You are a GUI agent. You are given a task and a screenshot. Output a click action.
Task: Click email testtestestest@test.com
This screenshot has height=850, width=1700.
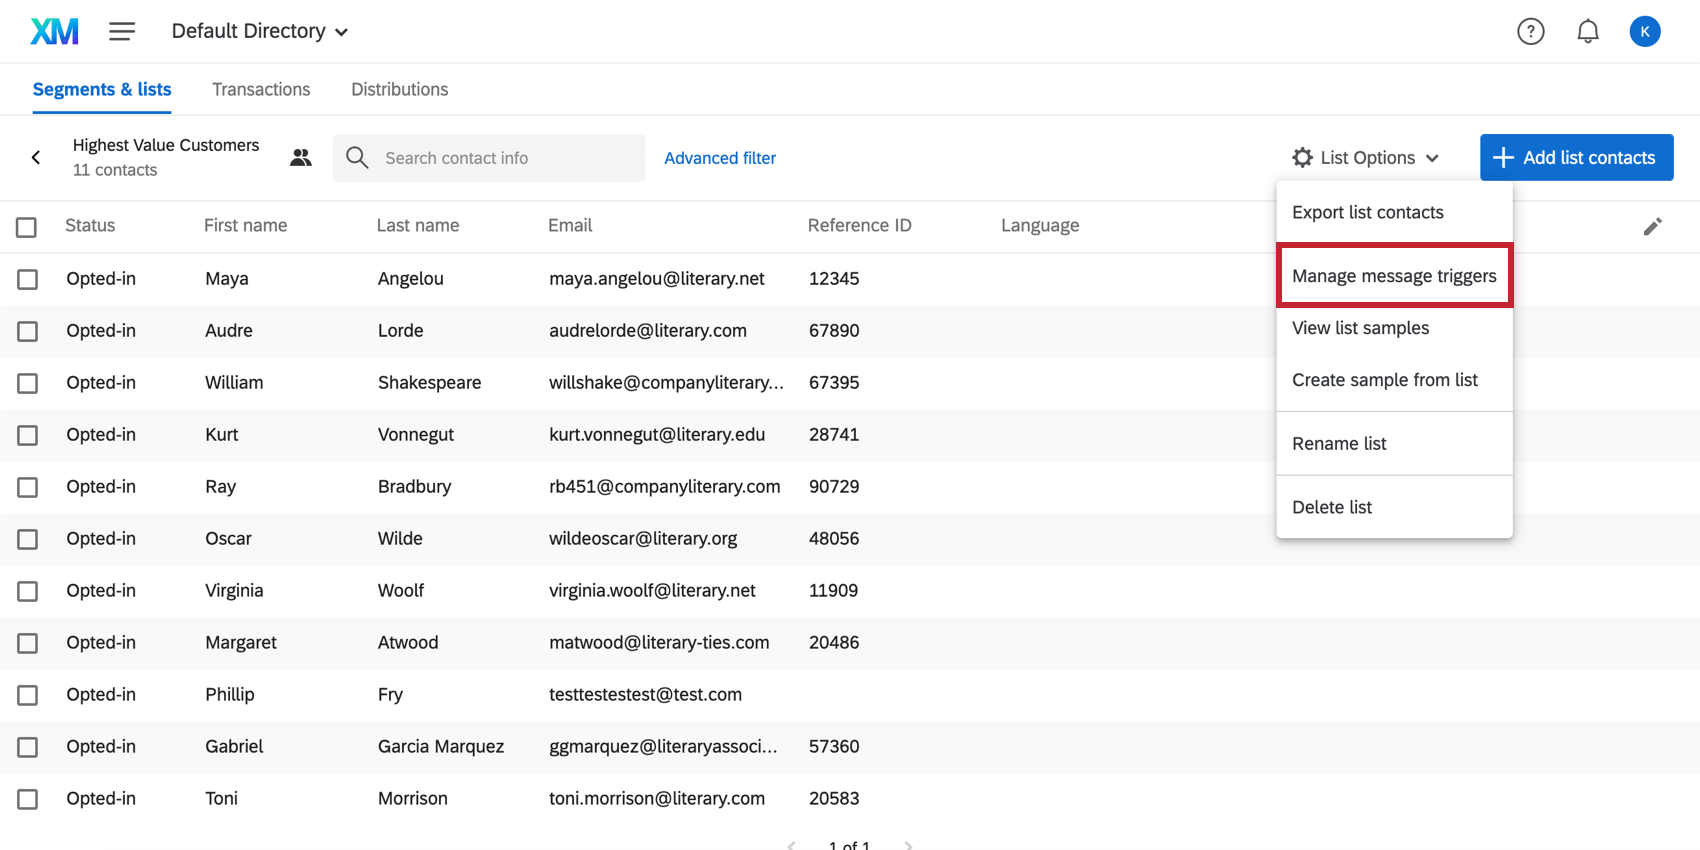(645, 695)
